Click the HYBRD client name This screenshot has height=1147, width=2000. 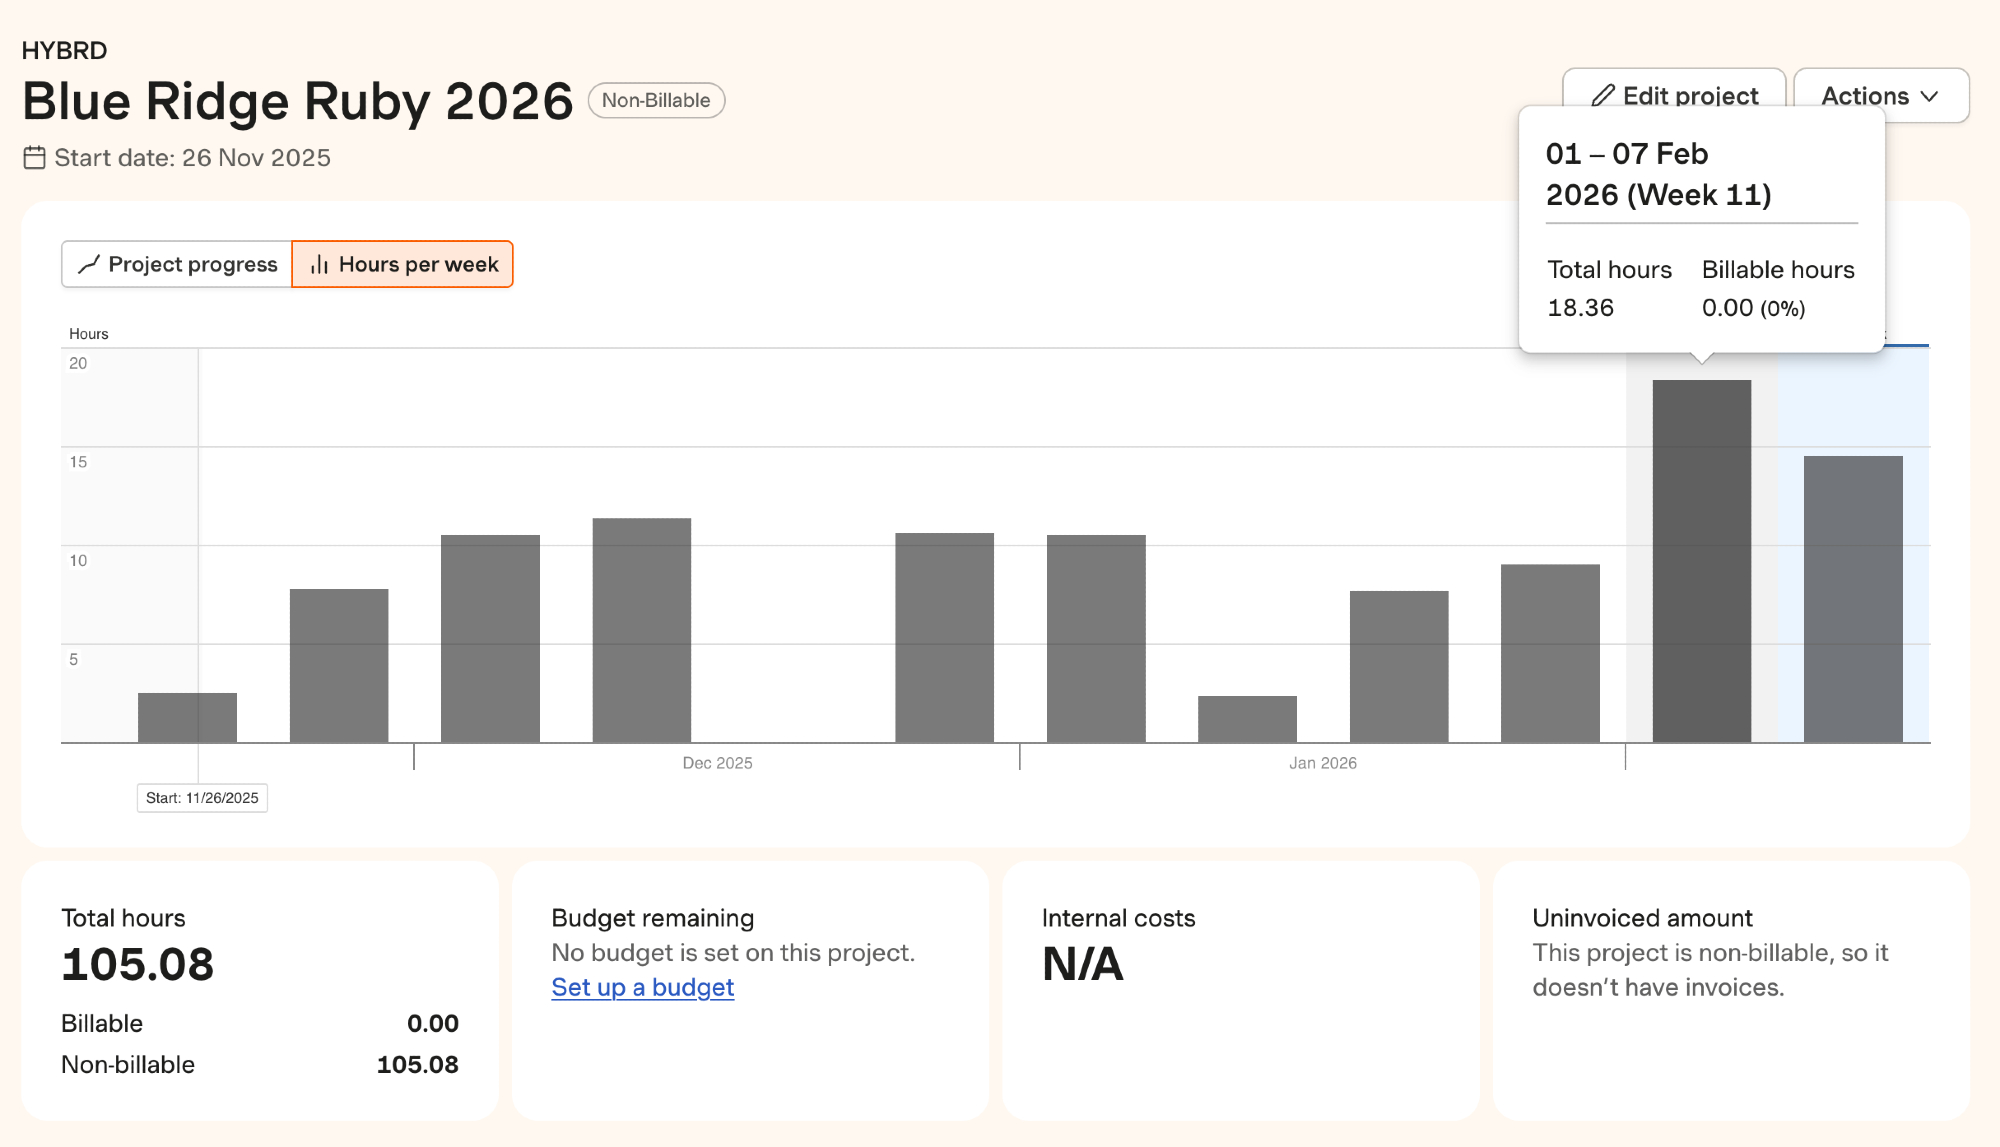64,51
